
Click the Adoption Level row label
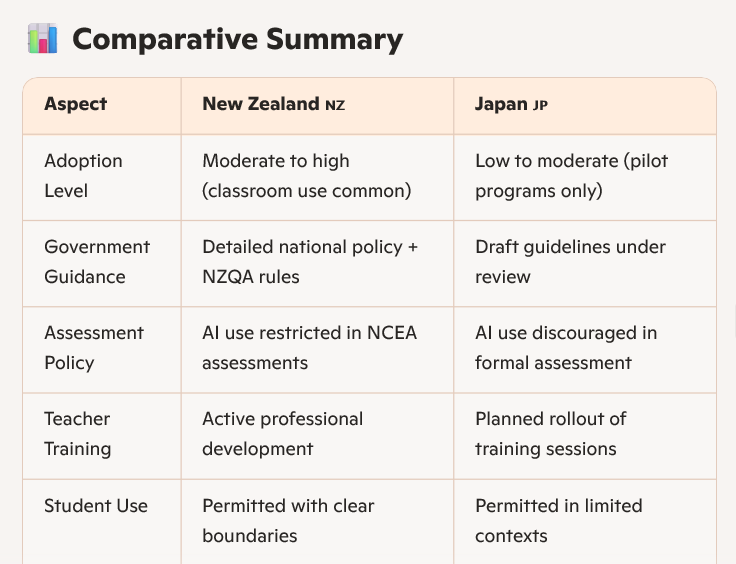tap(84, 176)
